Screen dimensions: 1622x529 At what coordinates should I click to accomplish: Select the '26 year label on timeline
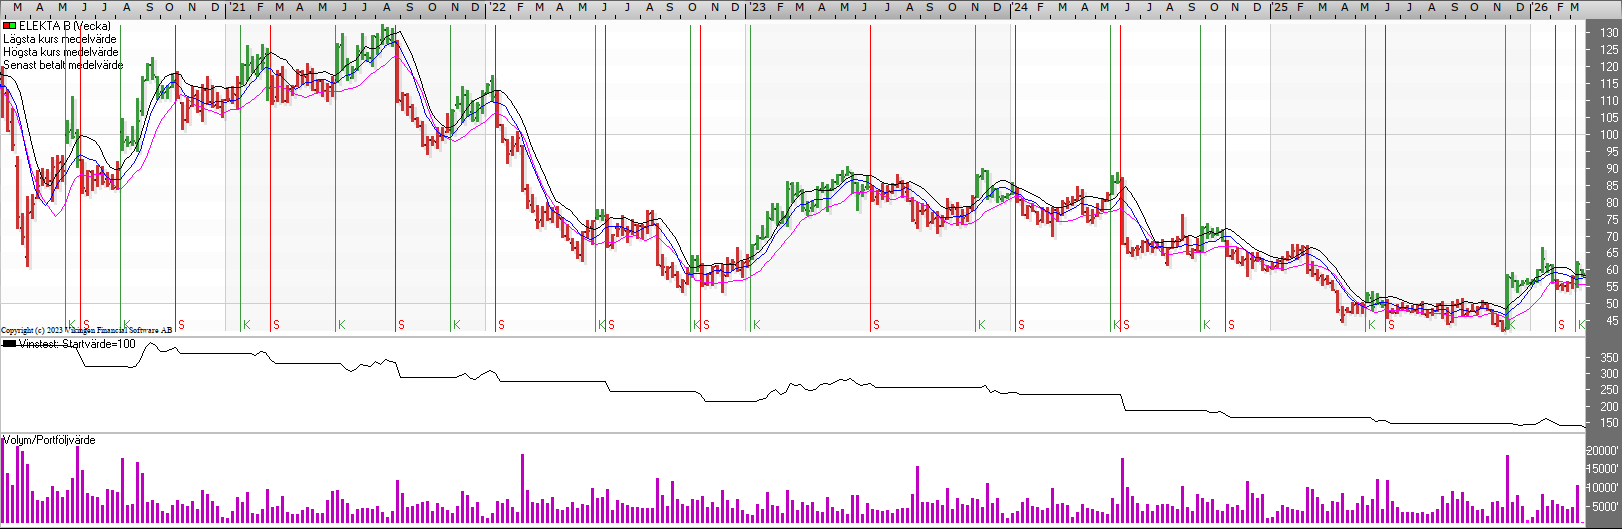point(1540,8)
